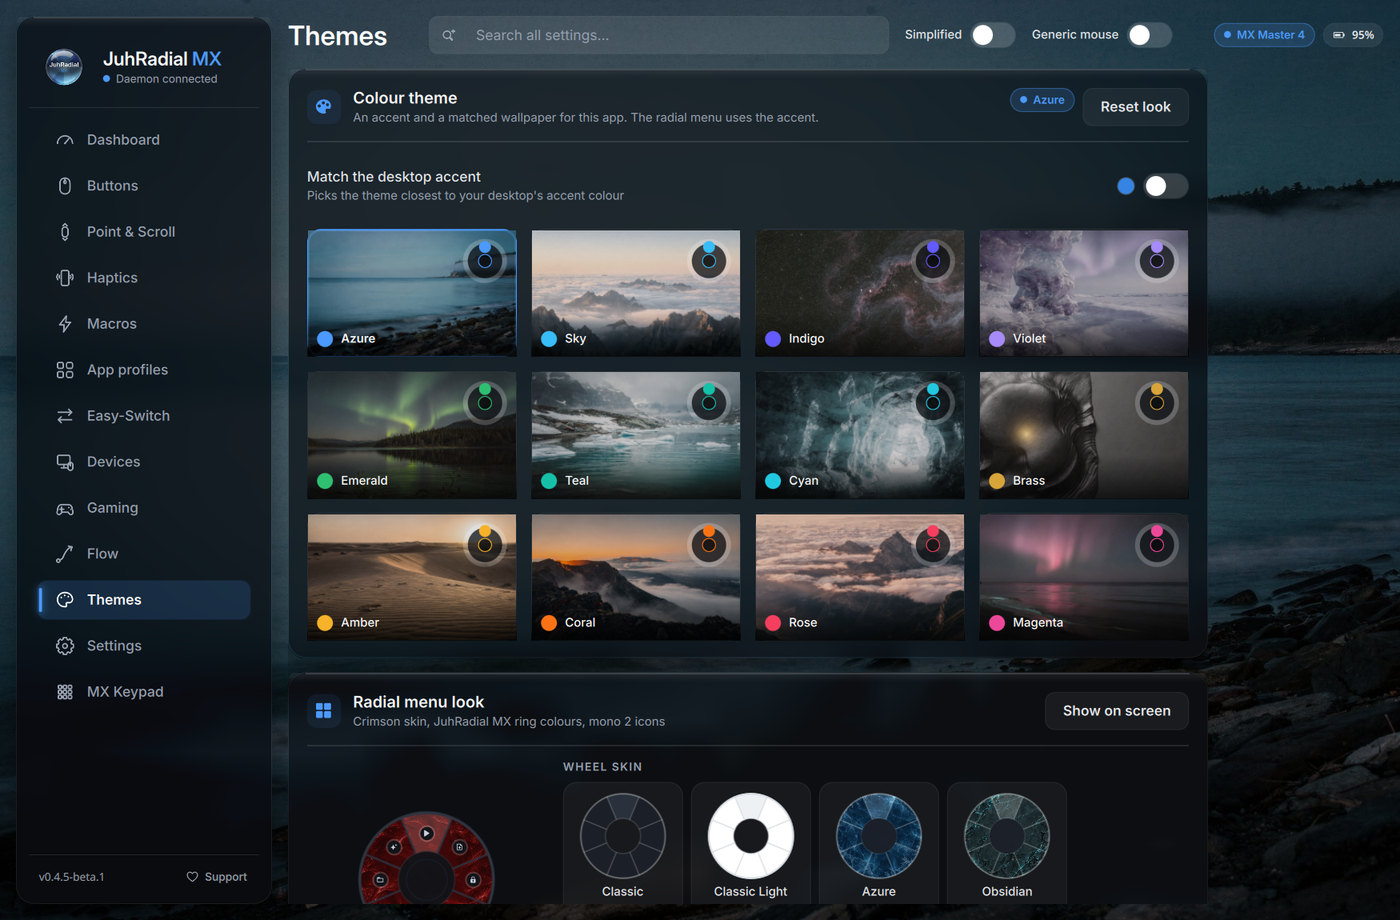
Task: Select the Magenta colour theme card
Action: click(x=1084, y=577)
